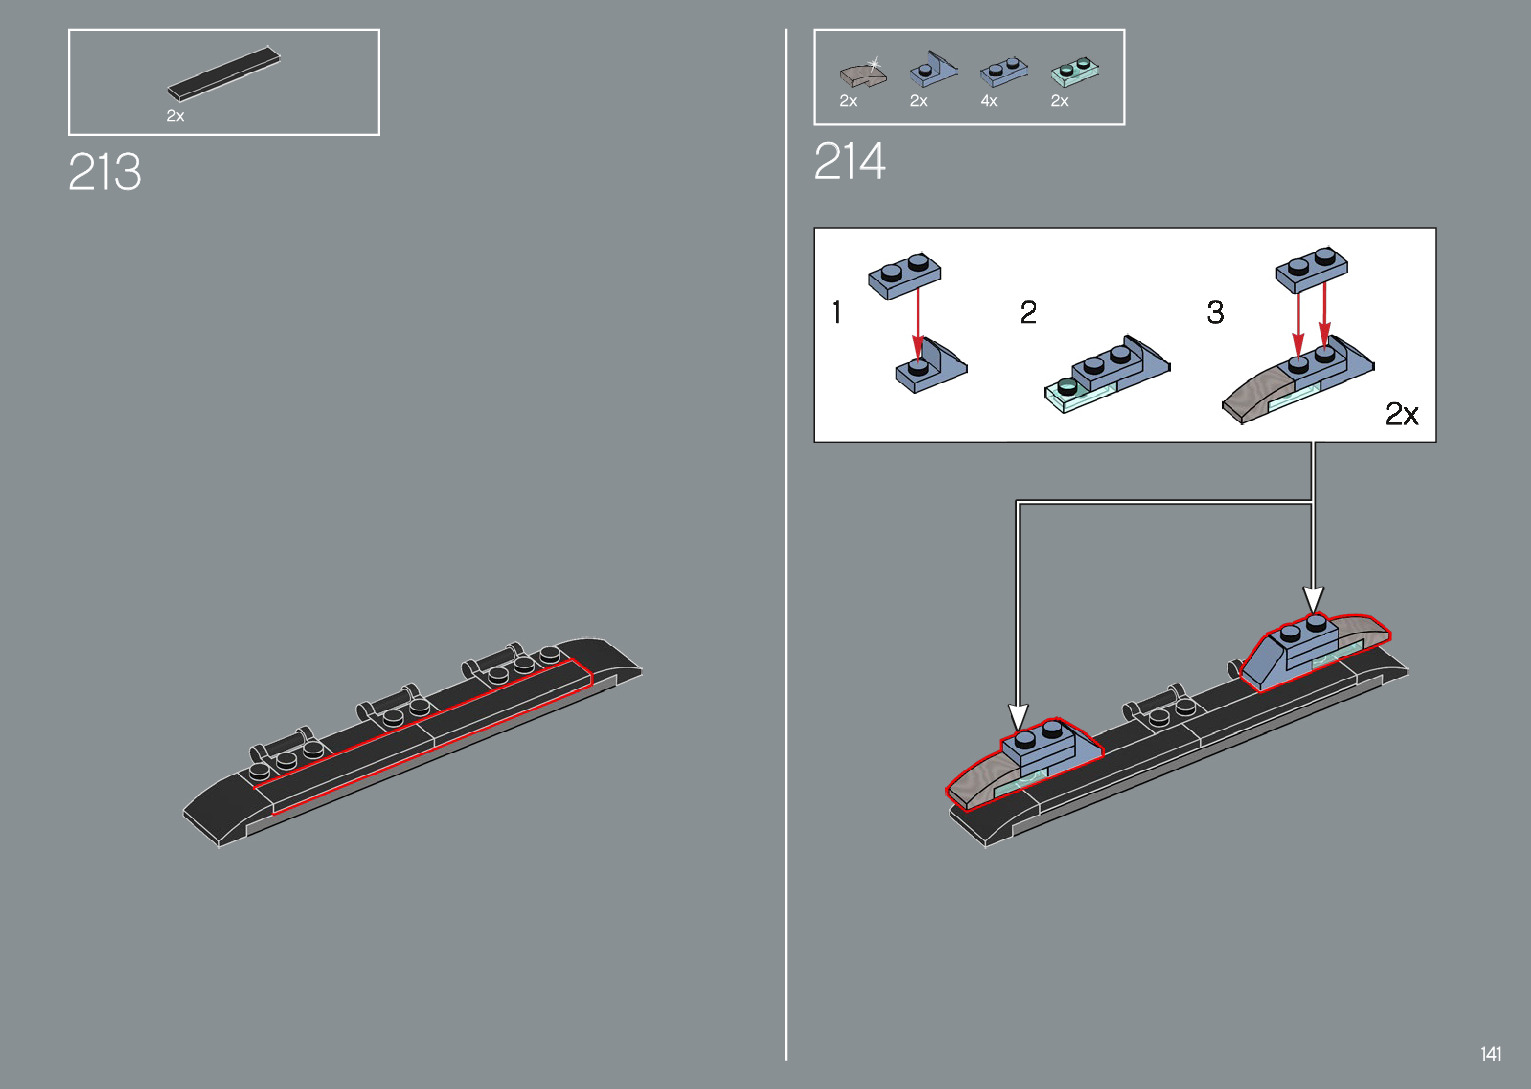This screenshot has height=1089, width=1531.
Task: Click the large black 2x label in the sub-assembly box
Action: (x=1401, y=414)
